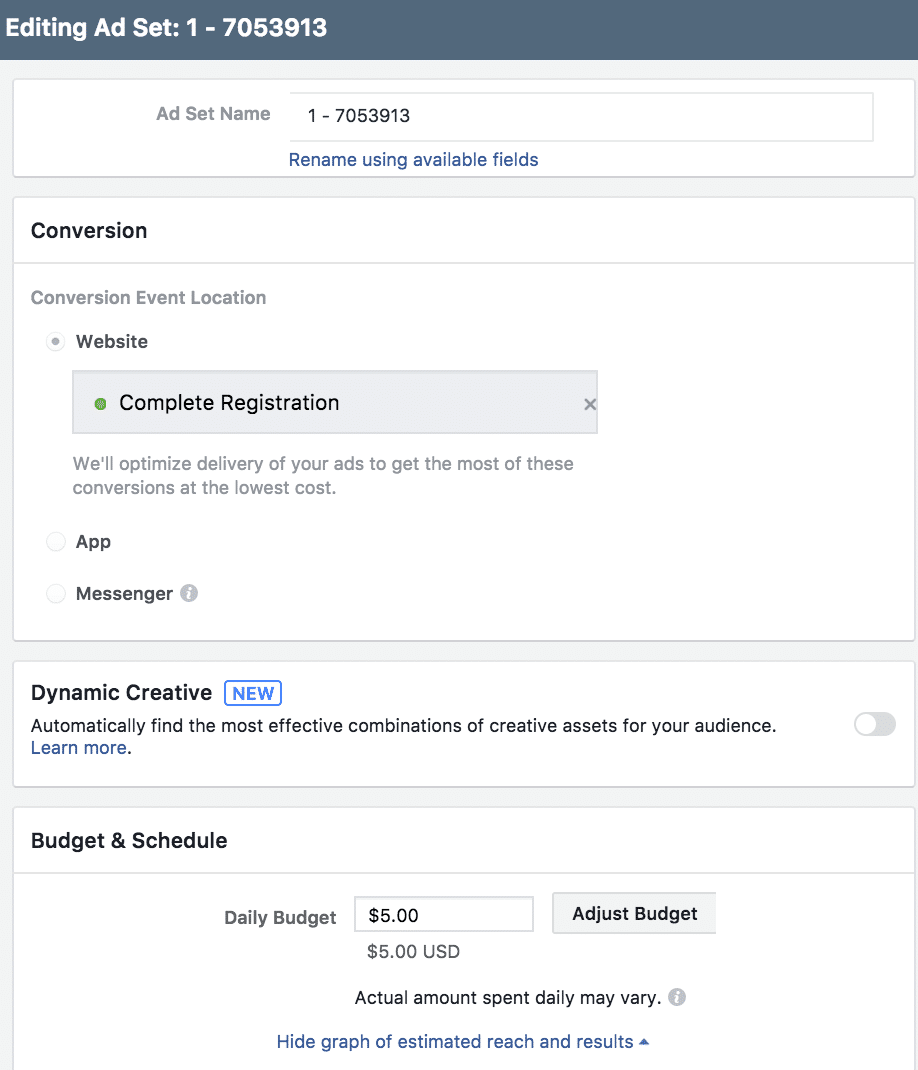
Task: Choose the Messenger radio option
Action: click(55, 593)
